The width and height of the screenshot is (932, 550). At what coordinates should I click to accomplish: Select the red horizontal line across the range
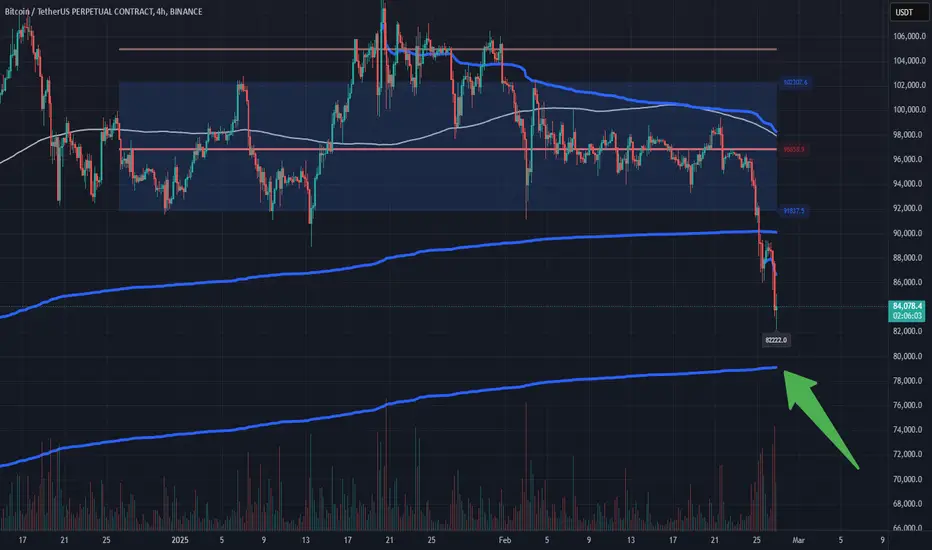coord(448,149)
